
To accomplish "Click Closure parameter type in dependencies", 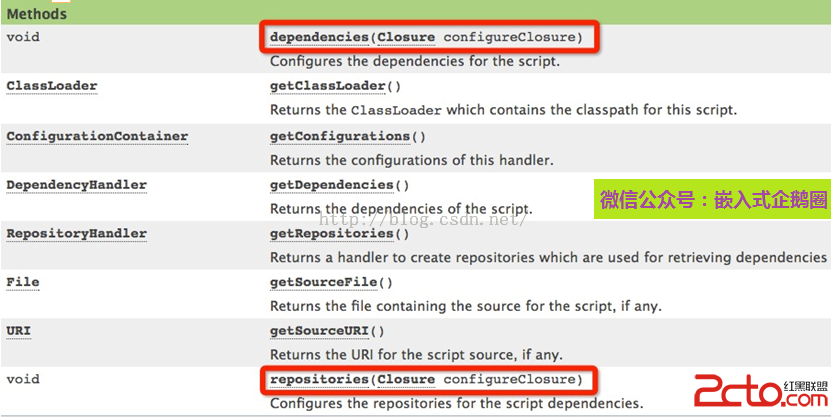I will (x=406, y=37).
